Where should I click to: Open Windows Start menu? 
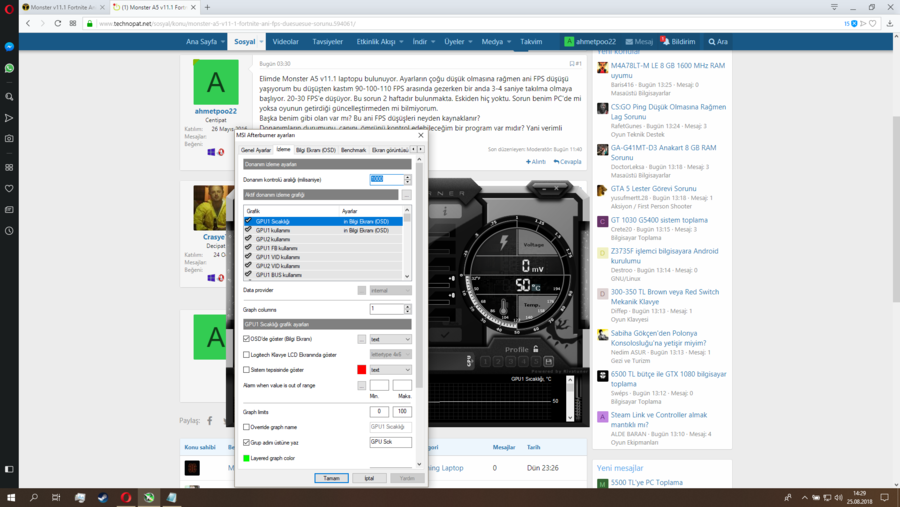pyautogui.click(x=11, y=497)
